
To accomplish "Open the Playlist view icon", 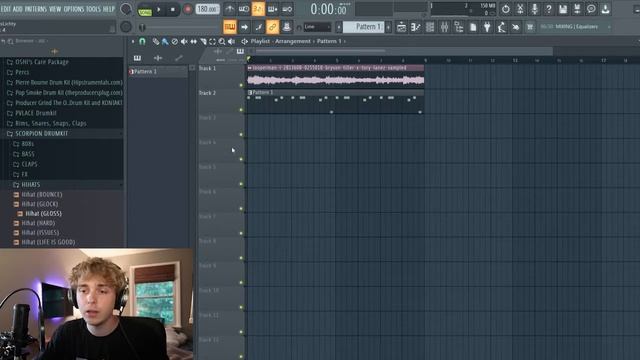I will pyautogui.click(x=401, y=27).
